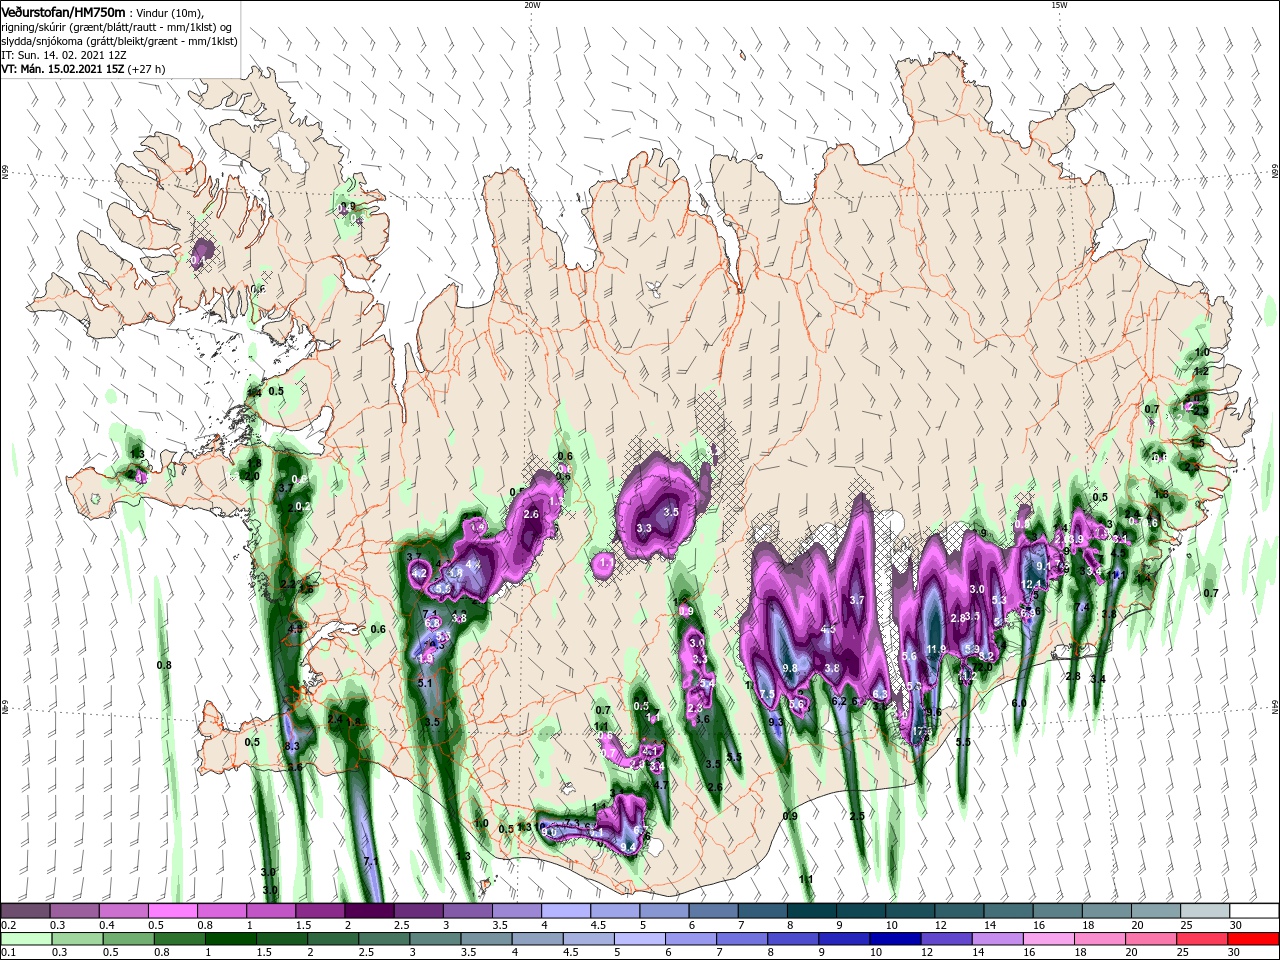Click the dark purple snow swatch between 2 and 2.5
This screenshot has height=960, width=1280.
(x=368, y=910)
